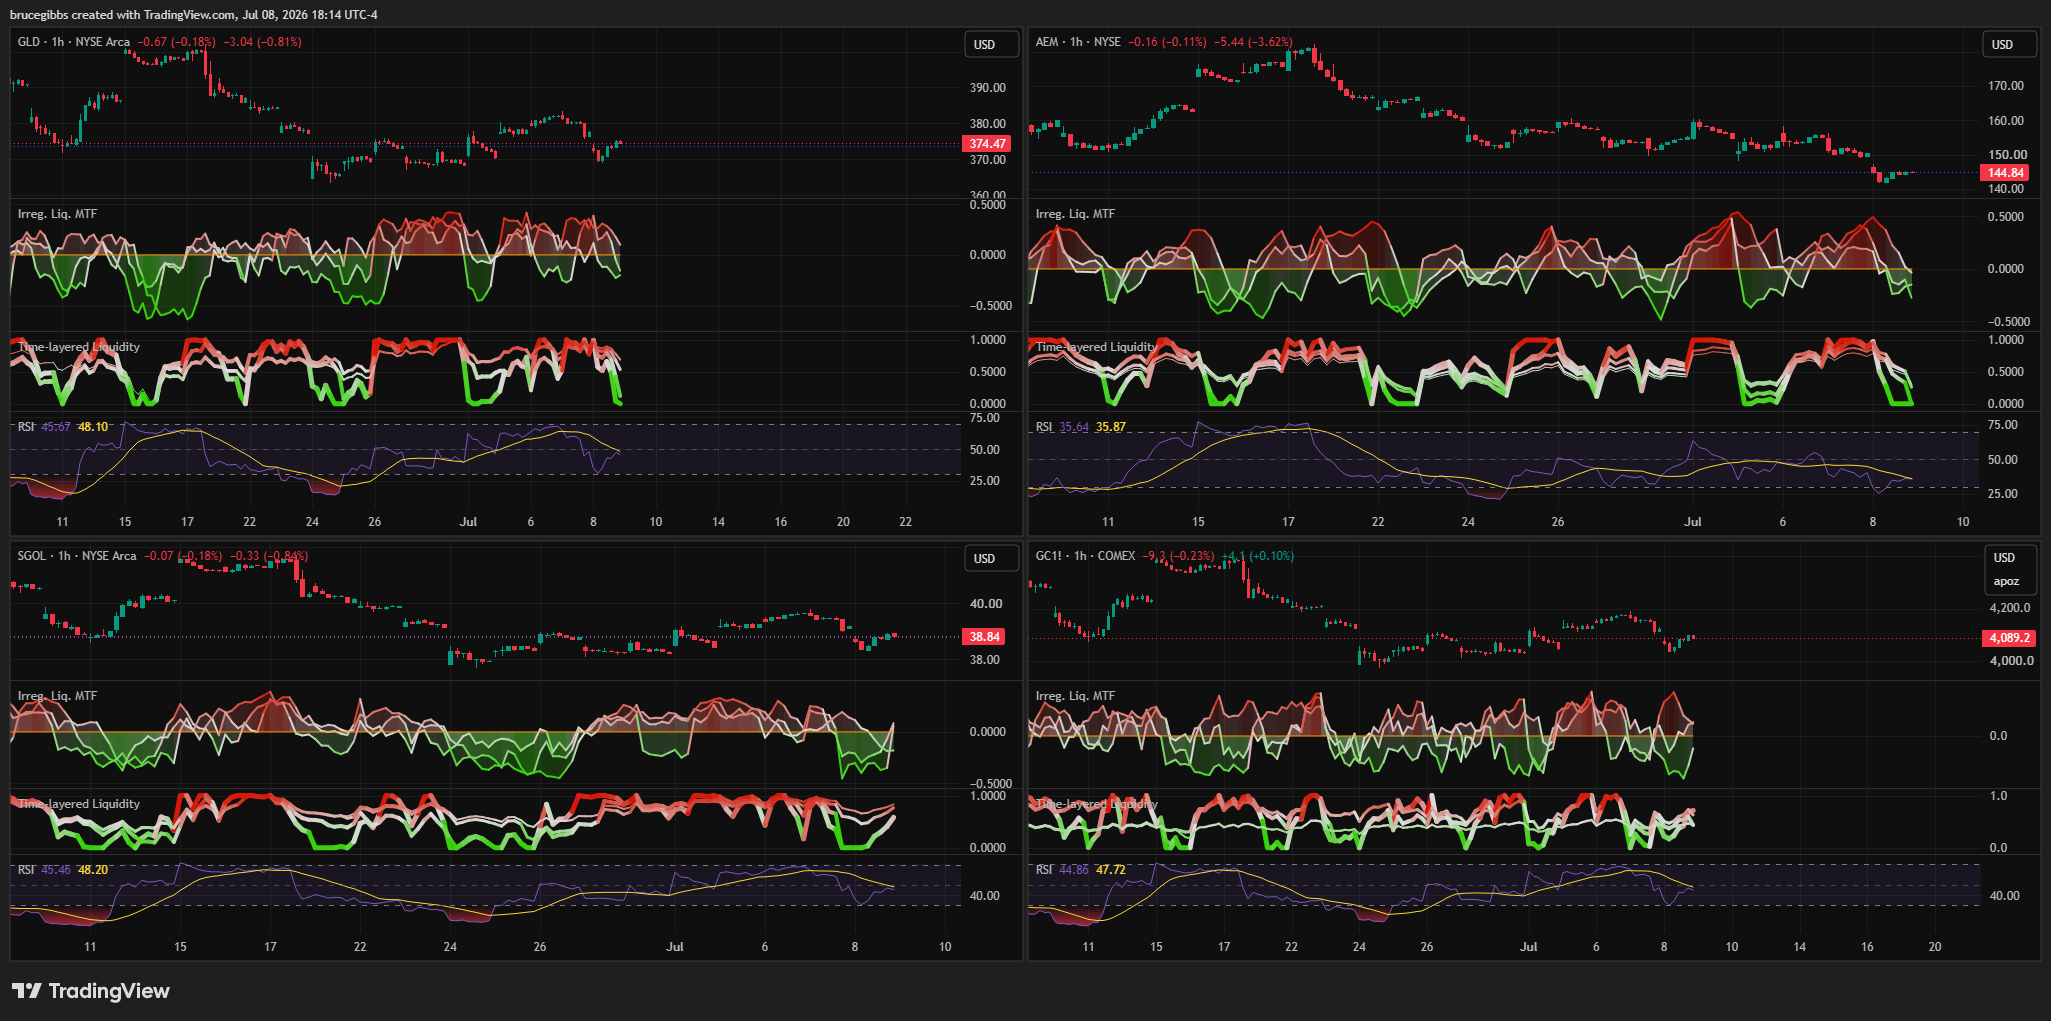Open the USD currency selector on AEM chart
The image size is (2051, 1021).
2009,45
